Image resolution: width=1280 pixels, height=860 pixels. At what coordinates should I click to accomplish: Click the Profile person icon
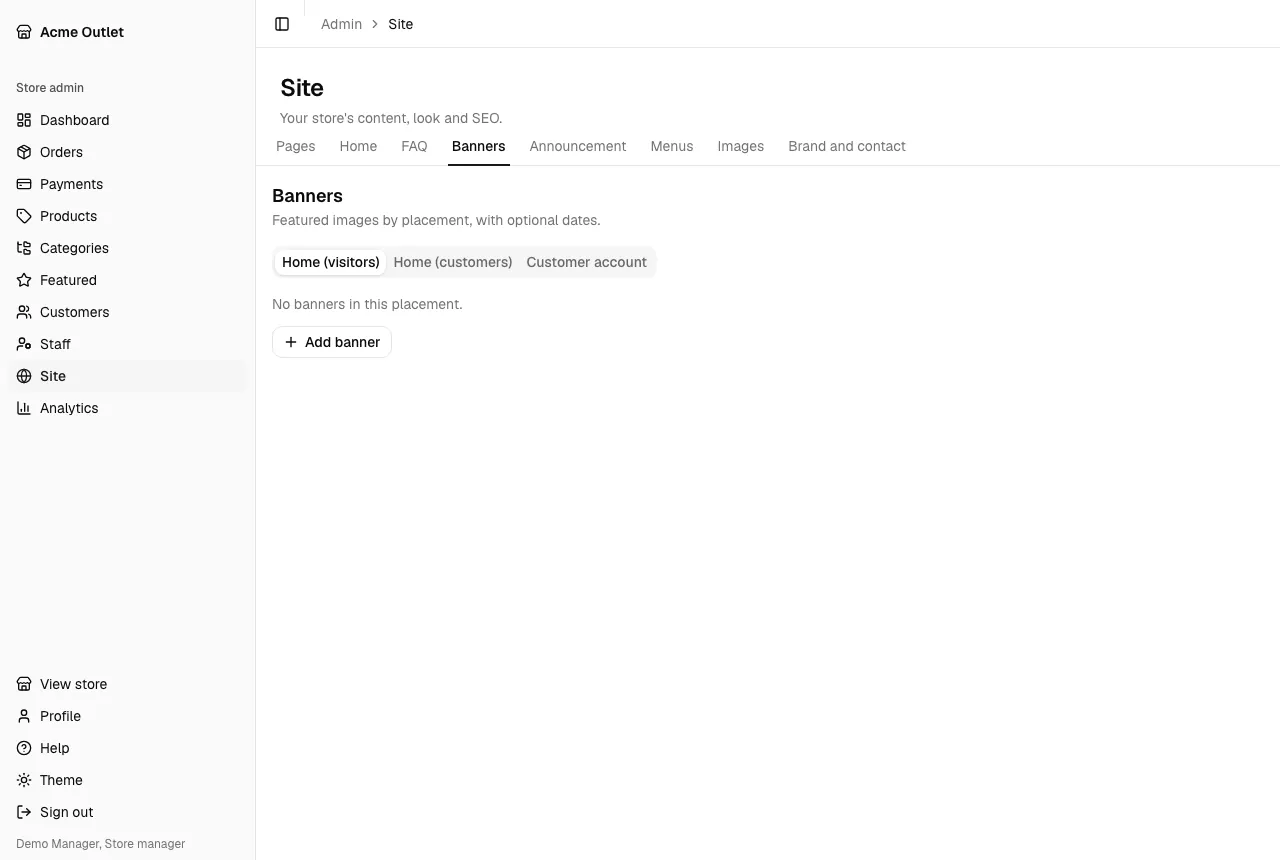pos(24,716)
